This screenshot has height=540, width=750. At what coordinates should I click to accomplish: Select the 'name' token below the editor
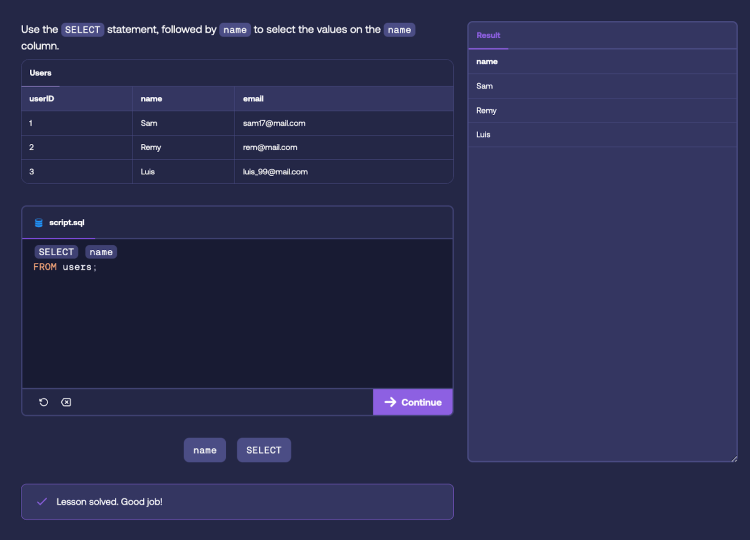pos(205,450)
